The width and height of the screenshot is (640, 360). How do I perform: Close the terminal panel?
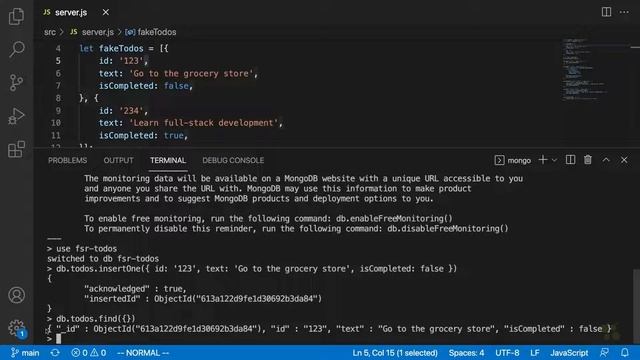624,160
